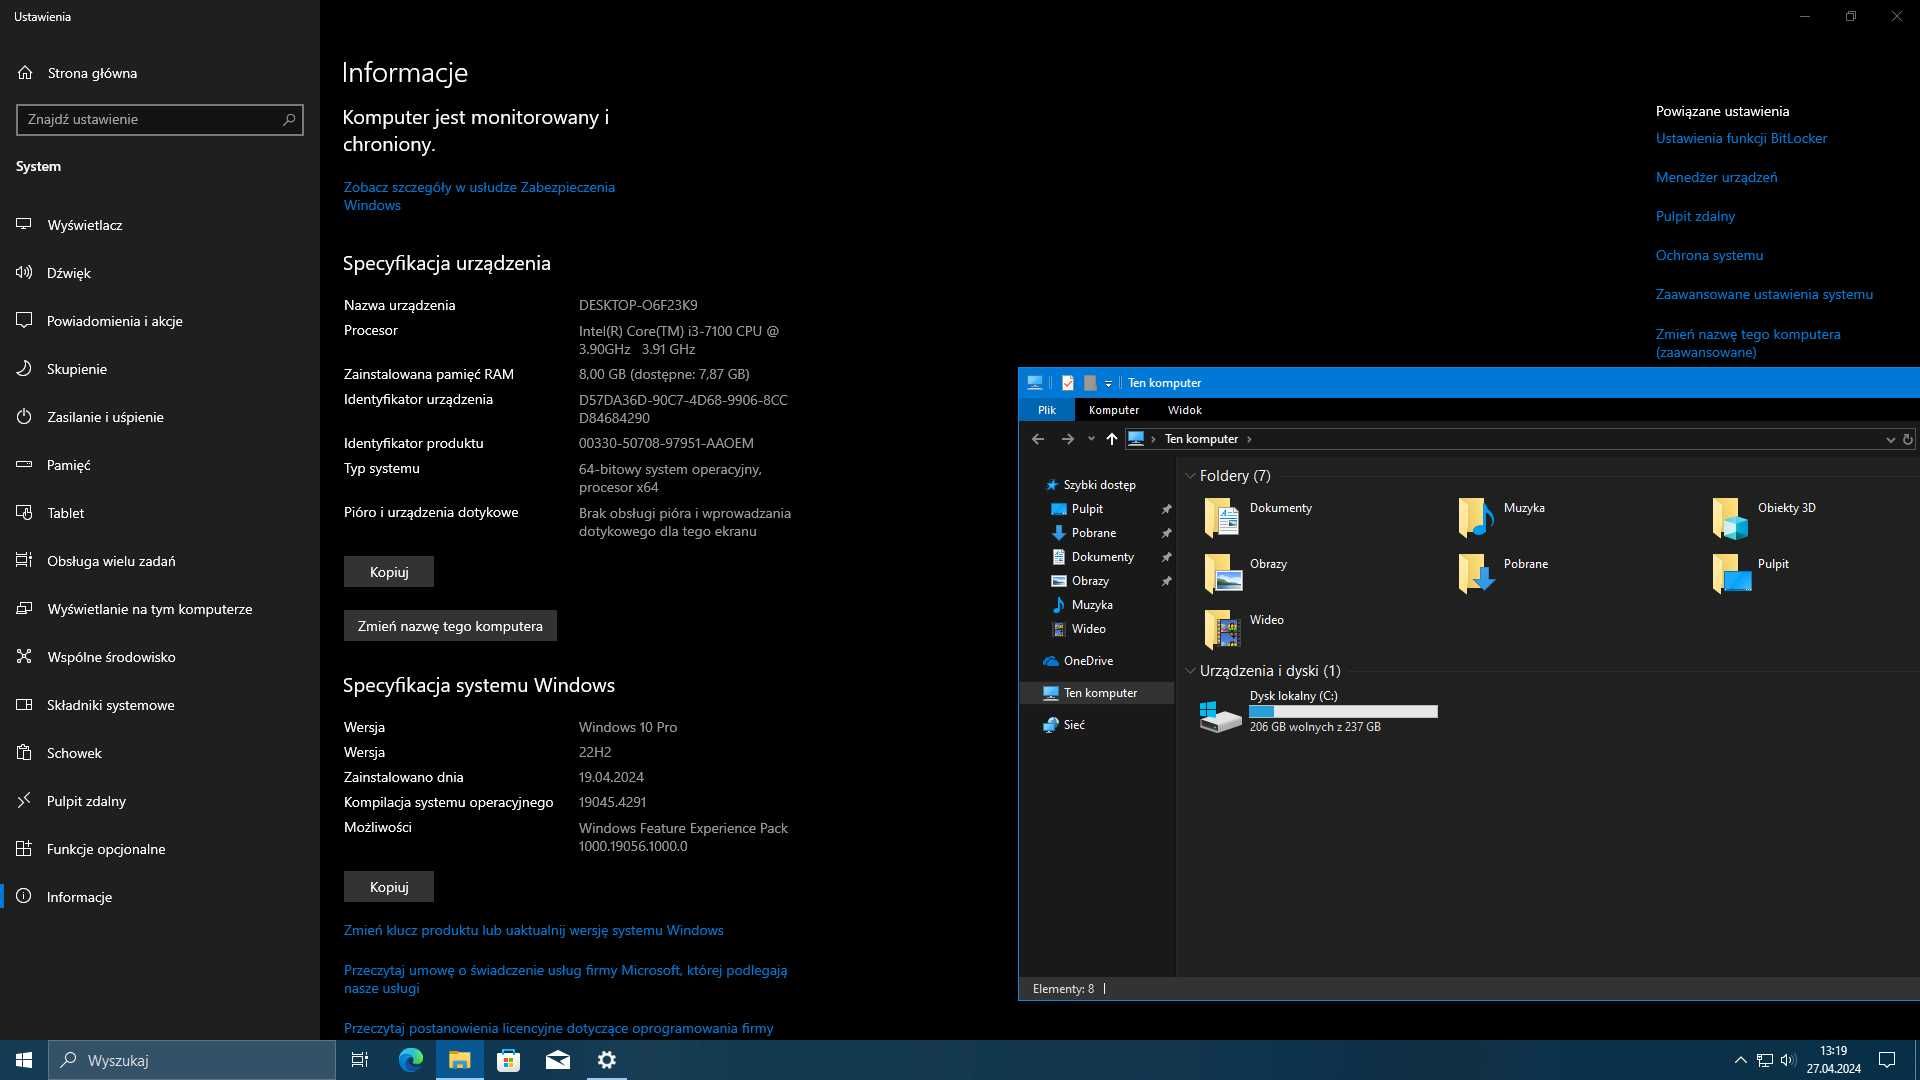
Task: Click Zmień nazwę tego komputera button
Action: [450, 626]
